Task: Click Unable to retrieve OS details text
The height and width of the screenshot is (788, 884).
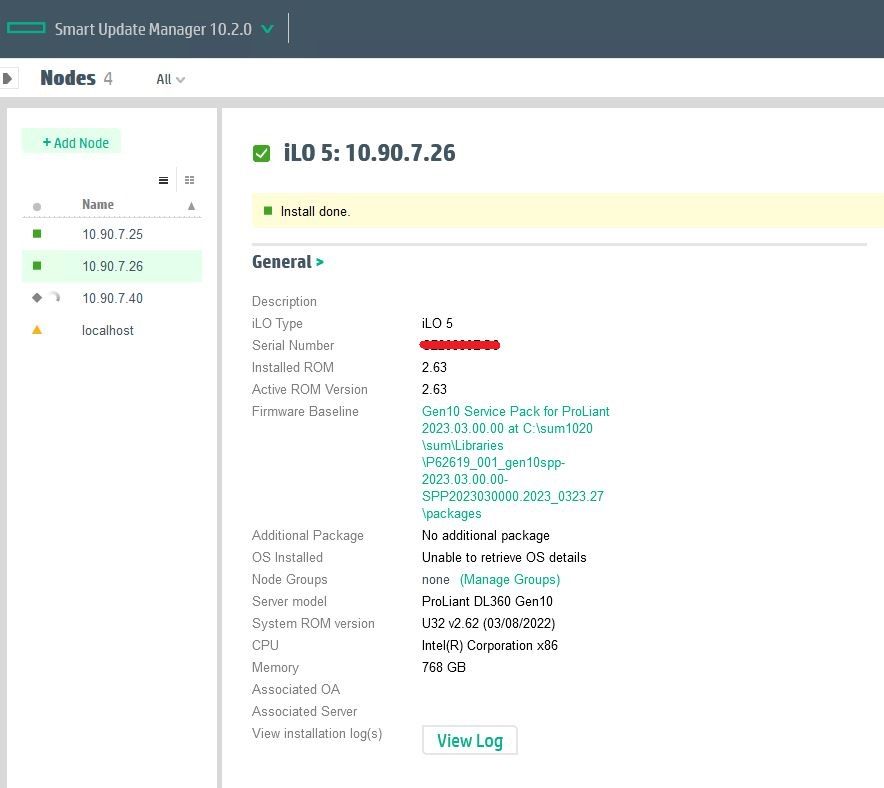Action: [504, 557]
